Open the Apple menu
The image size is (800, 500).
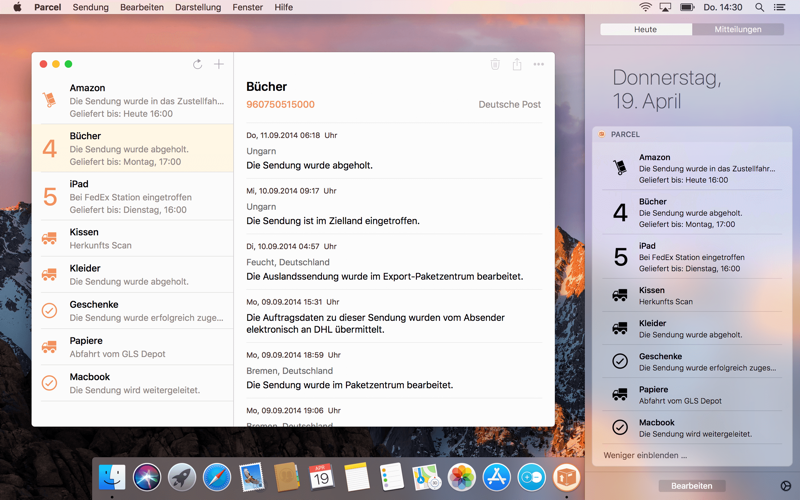tap(17, 7)
